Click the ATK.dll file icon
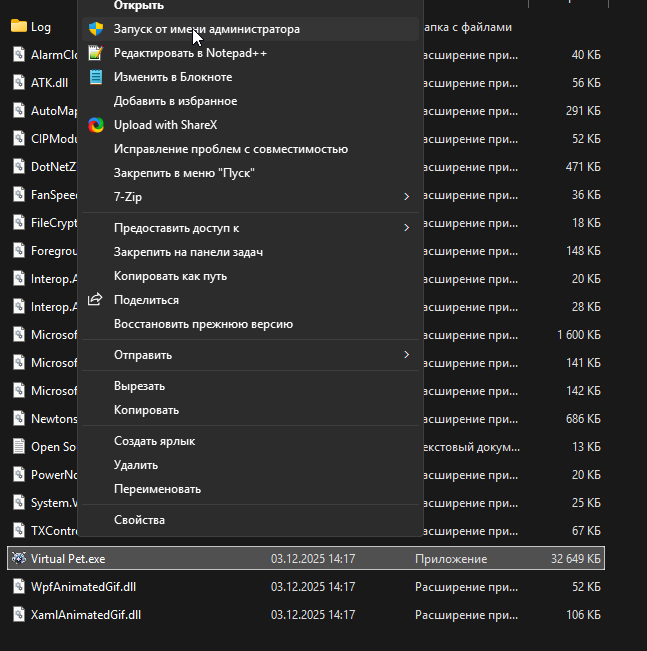Image resolution: width=647 pixels, height=651 pixels. [x=18, y=83]
